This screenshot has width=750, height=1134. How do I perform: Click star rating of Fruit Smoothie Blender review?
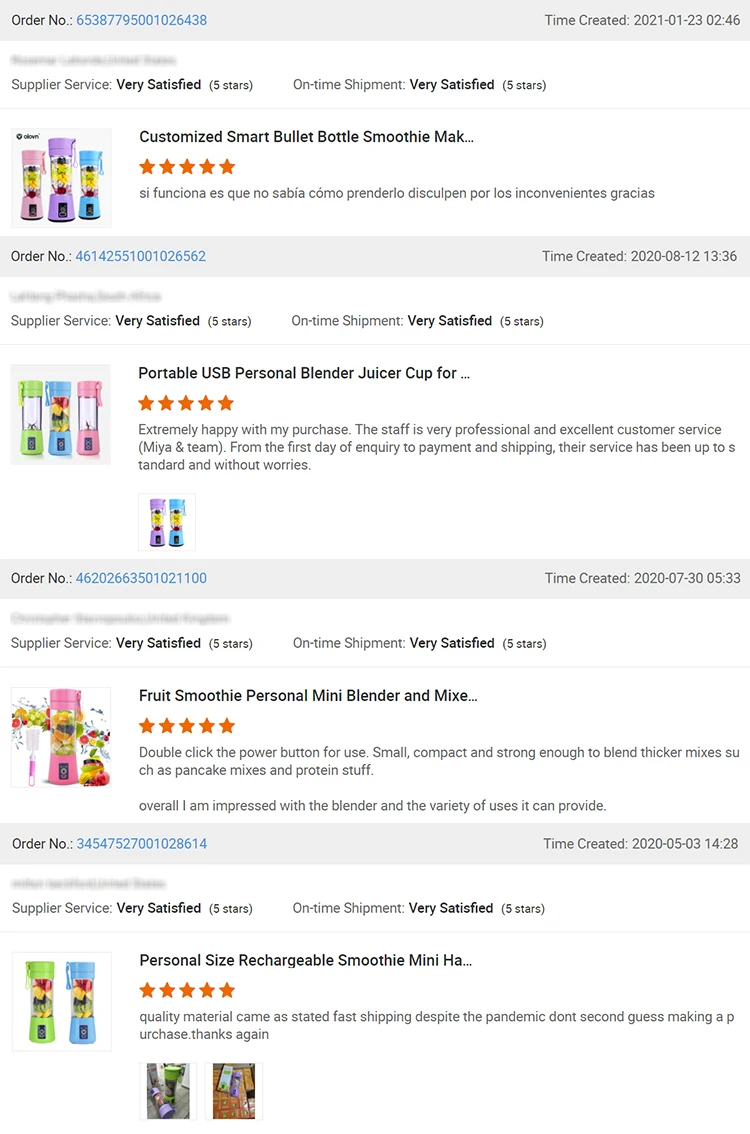[187, 725]
